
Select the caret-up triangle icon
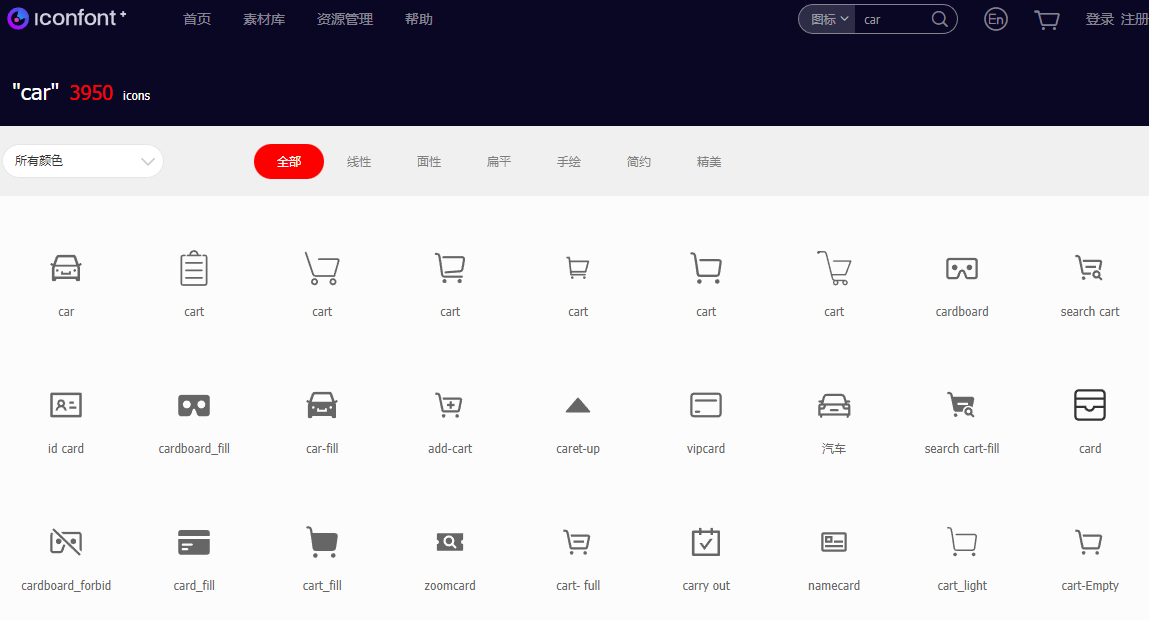click(x=578, y=405)
